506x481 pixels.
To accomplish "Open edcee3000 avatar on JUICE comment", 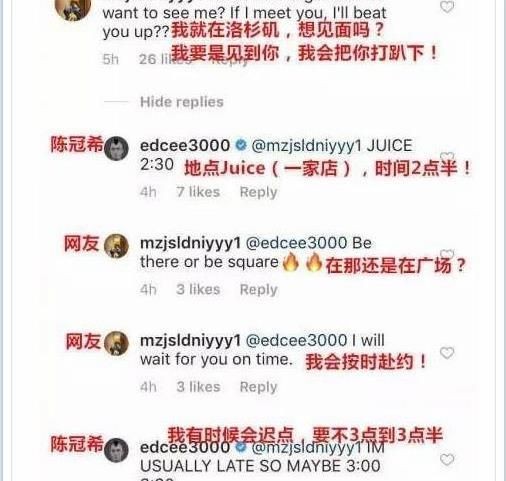I will point(116,148).
